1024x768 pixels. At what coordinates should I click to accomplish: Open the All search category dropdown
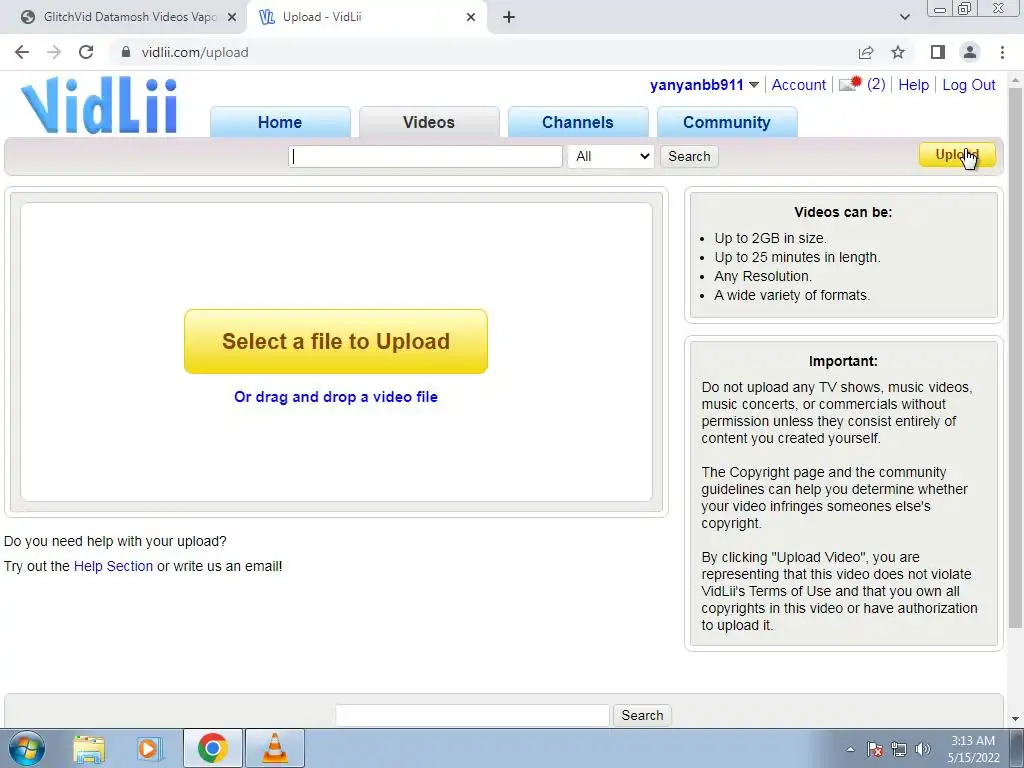611,156
